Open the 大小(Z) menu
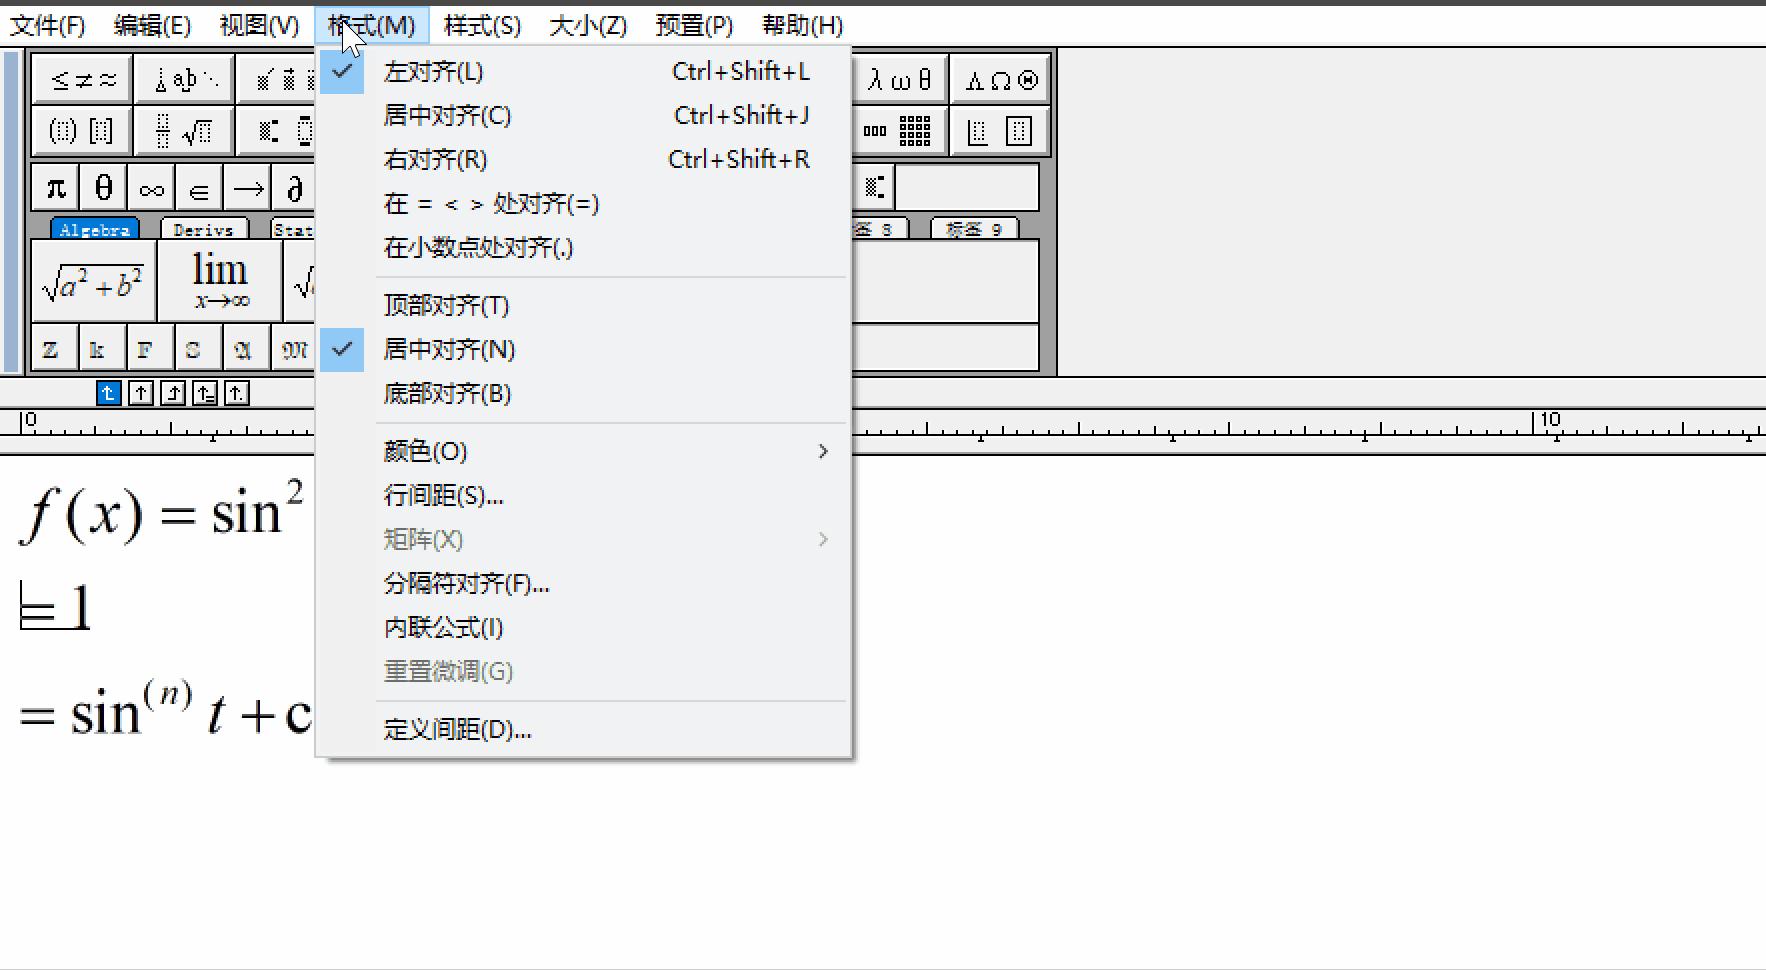The width and height of the screenshot is (1766, 970). pyautogui.click(x=588, y=26)
